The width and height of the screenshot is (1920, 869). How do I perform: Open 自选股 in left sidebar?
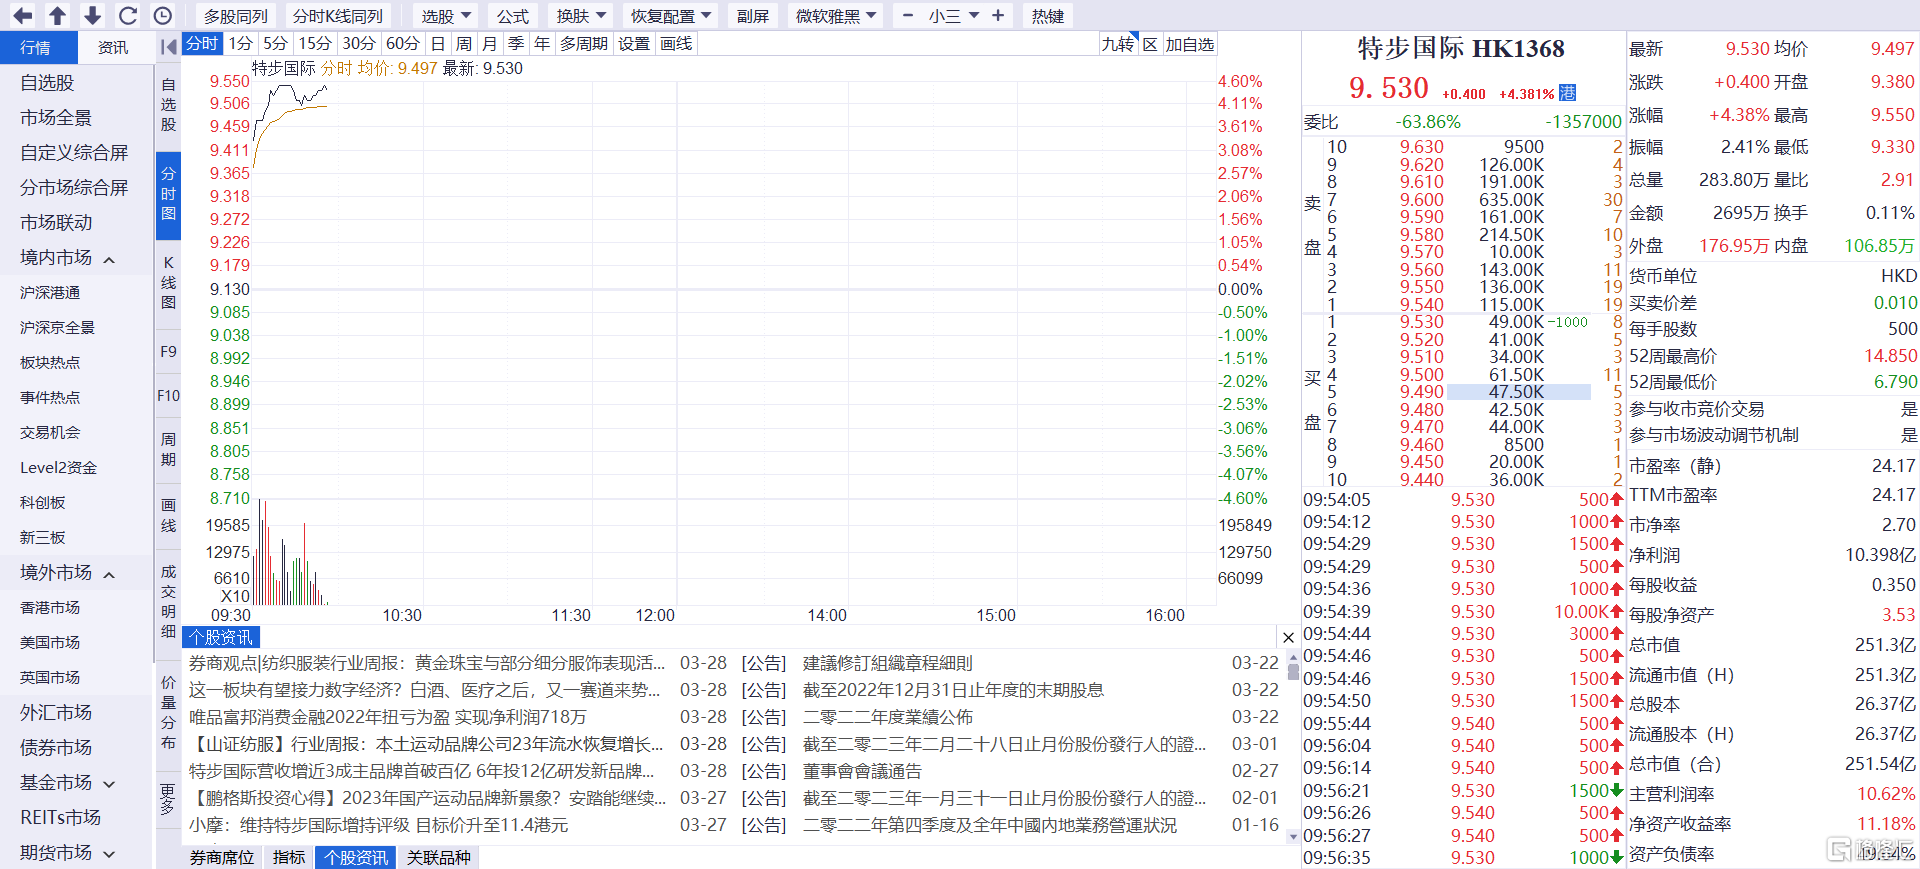point(47,83)
